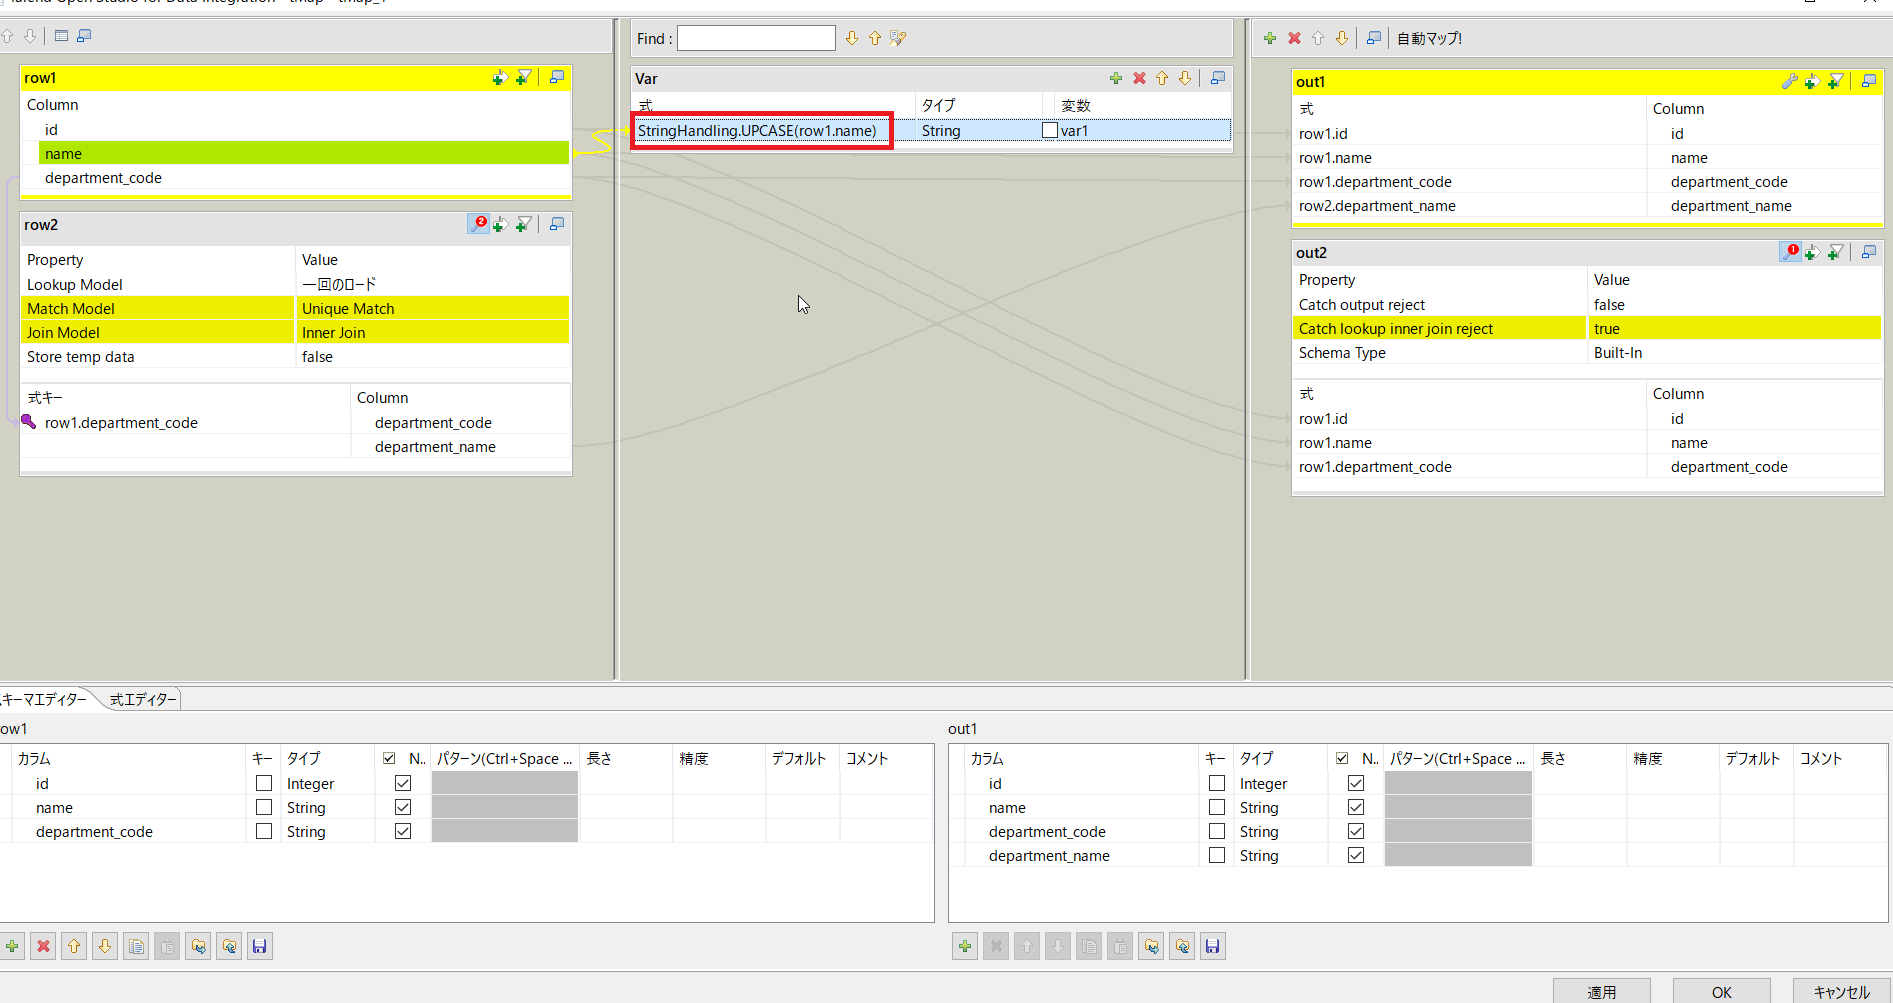Toggle key checkbox for row1 id column
The height and width of the screenshot is (1003, 1893).
(264, 784)
